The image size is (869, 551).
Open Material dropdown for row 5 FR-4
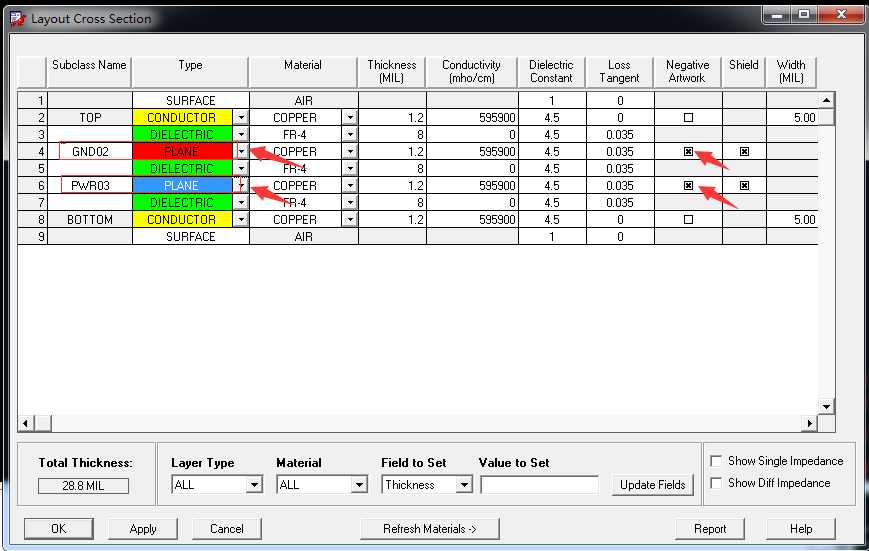[350, 169]
